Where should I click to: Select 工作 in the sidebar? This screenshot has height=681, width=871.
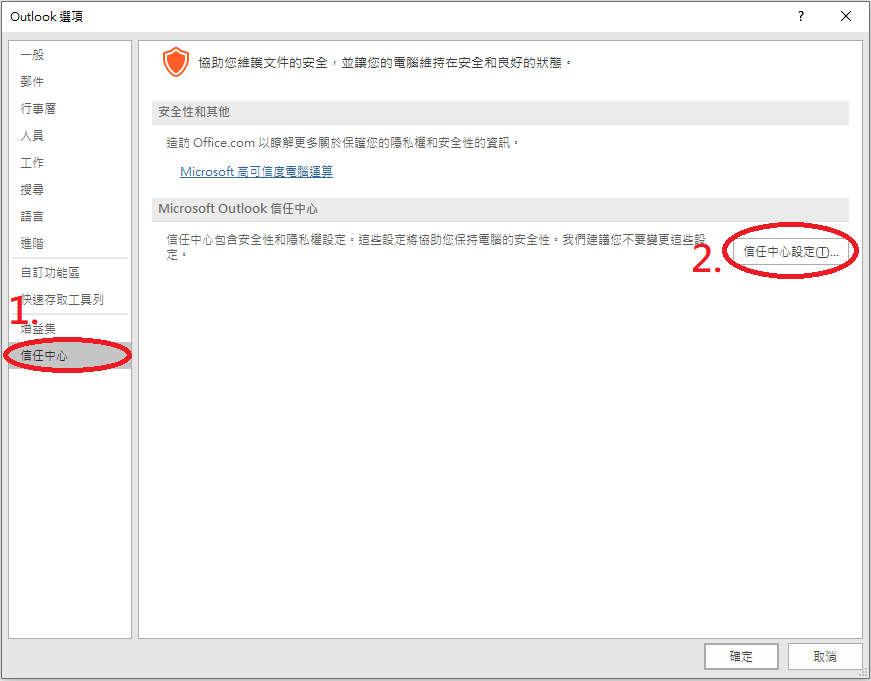(x=70, y=163)
